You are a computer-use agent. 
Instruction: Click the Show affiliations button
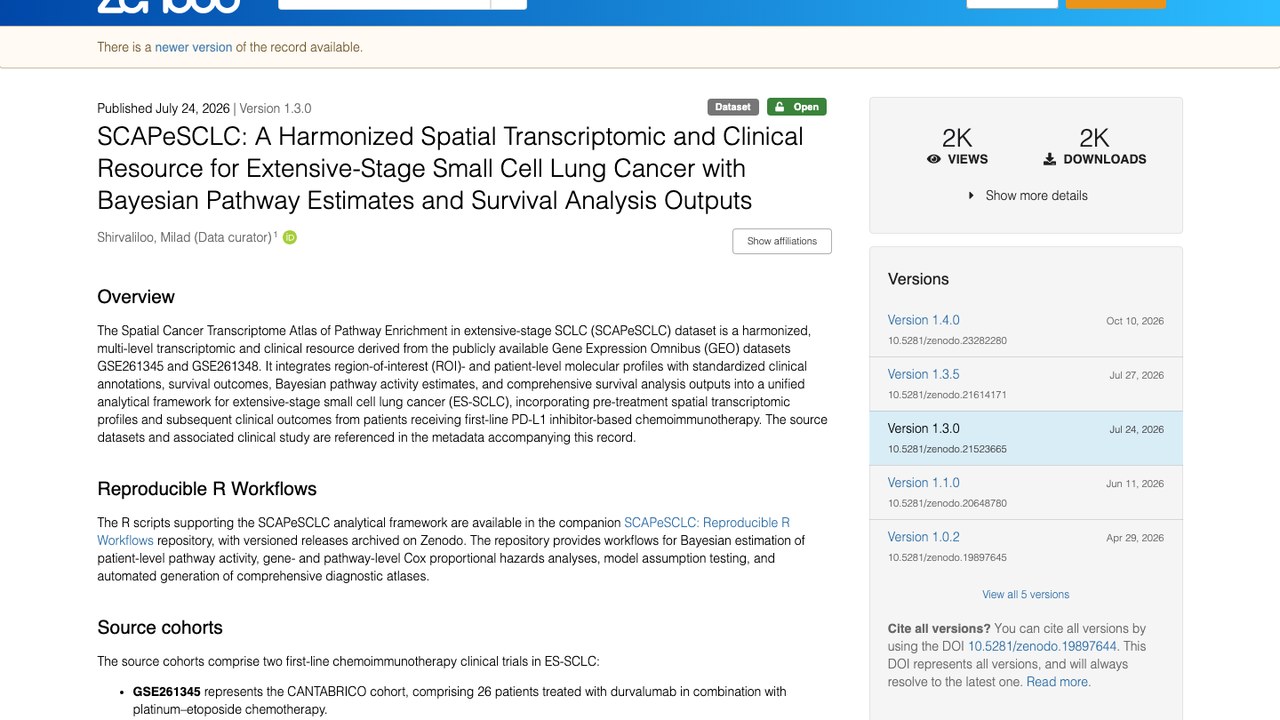coord(782,241)
